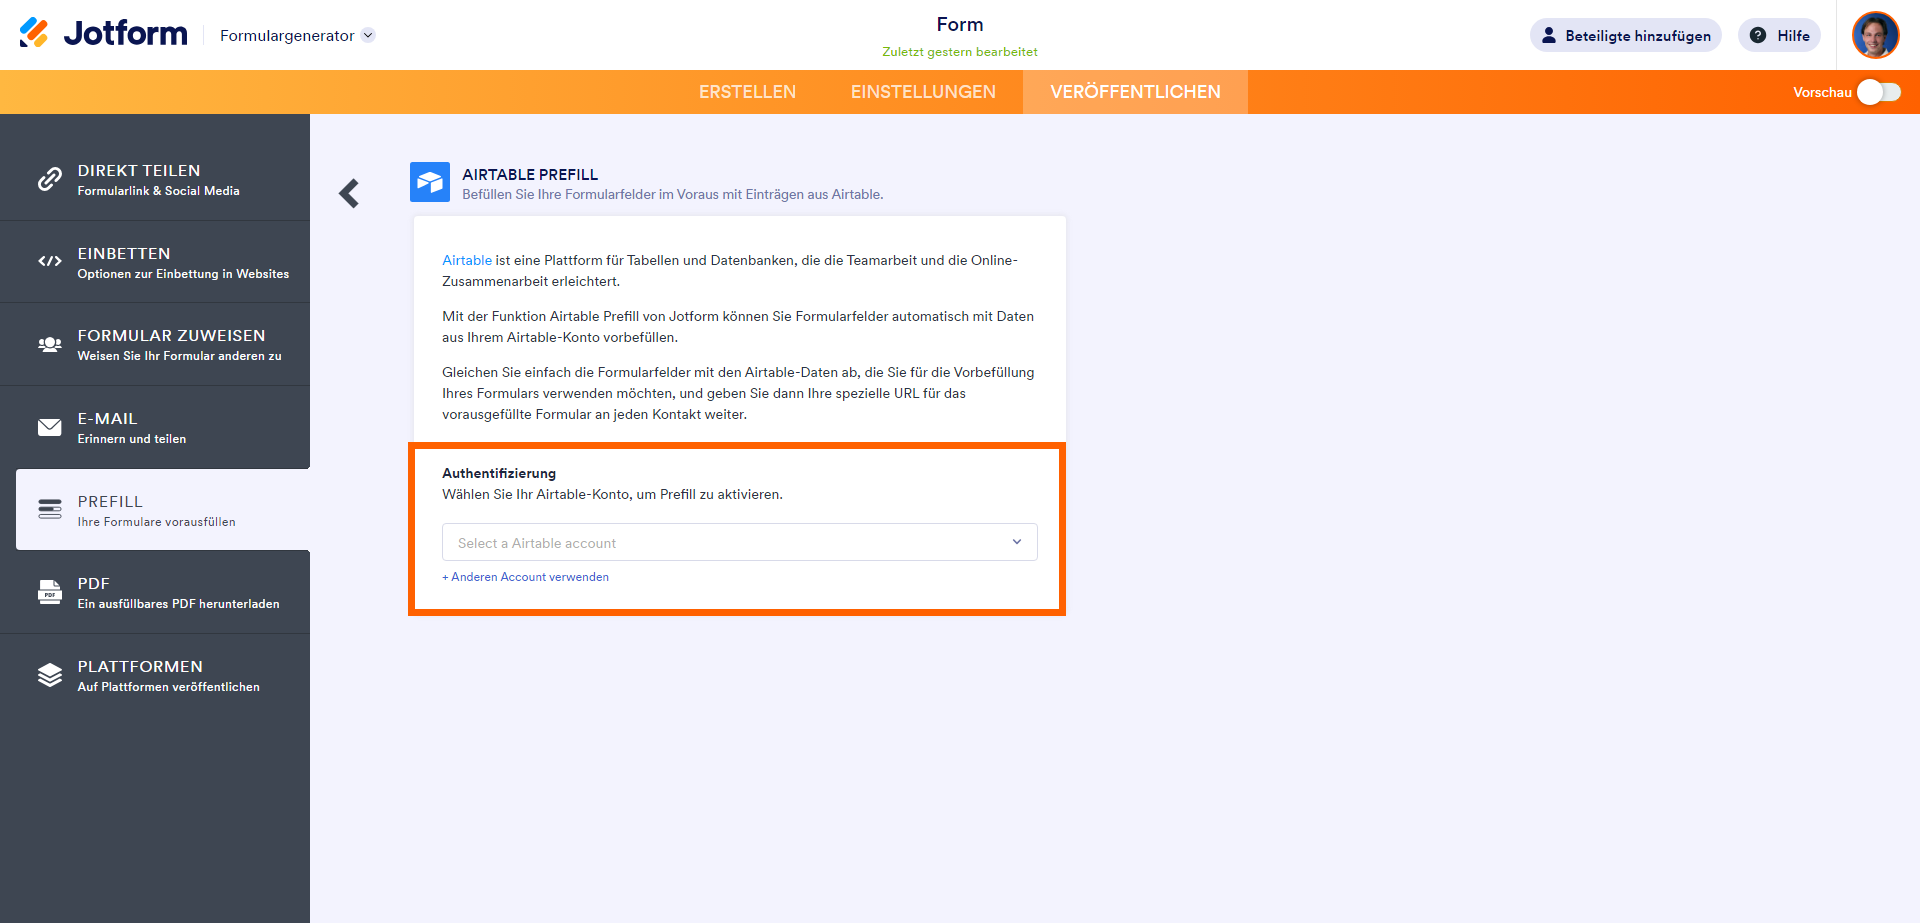This screenshot has height=923, width=1920.
Task: Click 'Wählen Sie Ihr Airtable-Konto' instruction text
Action: 612,494
